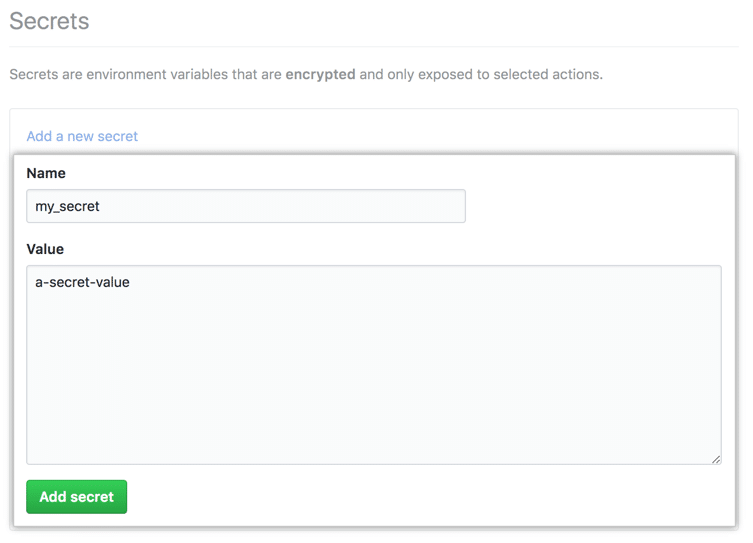The width and height of the screenshot is (753, 543).
Task: Click the bold word 'encrypted'
Action: [320, 74]
